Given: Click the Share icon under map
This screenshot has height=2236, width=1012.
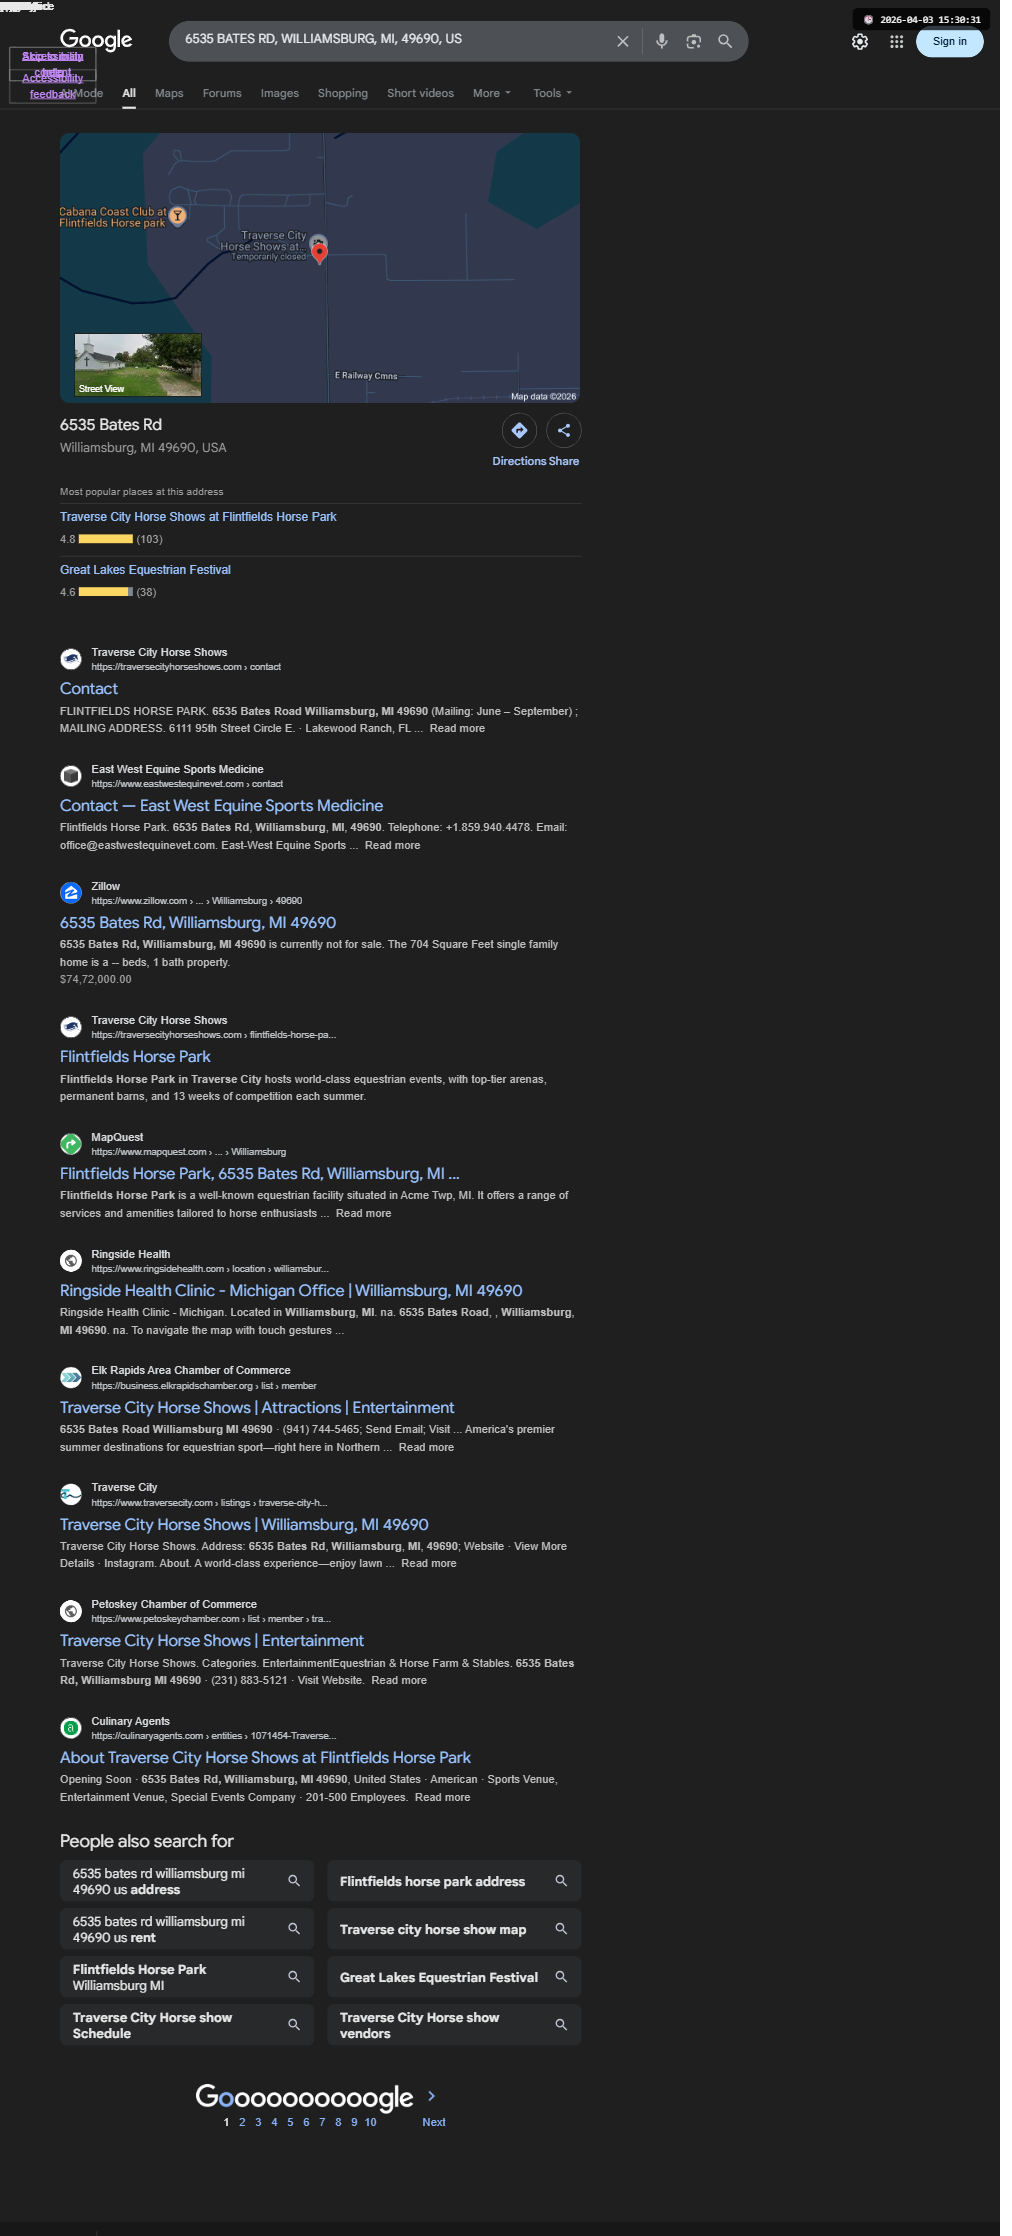Looking at the screenshot, I should coord(564,430).
